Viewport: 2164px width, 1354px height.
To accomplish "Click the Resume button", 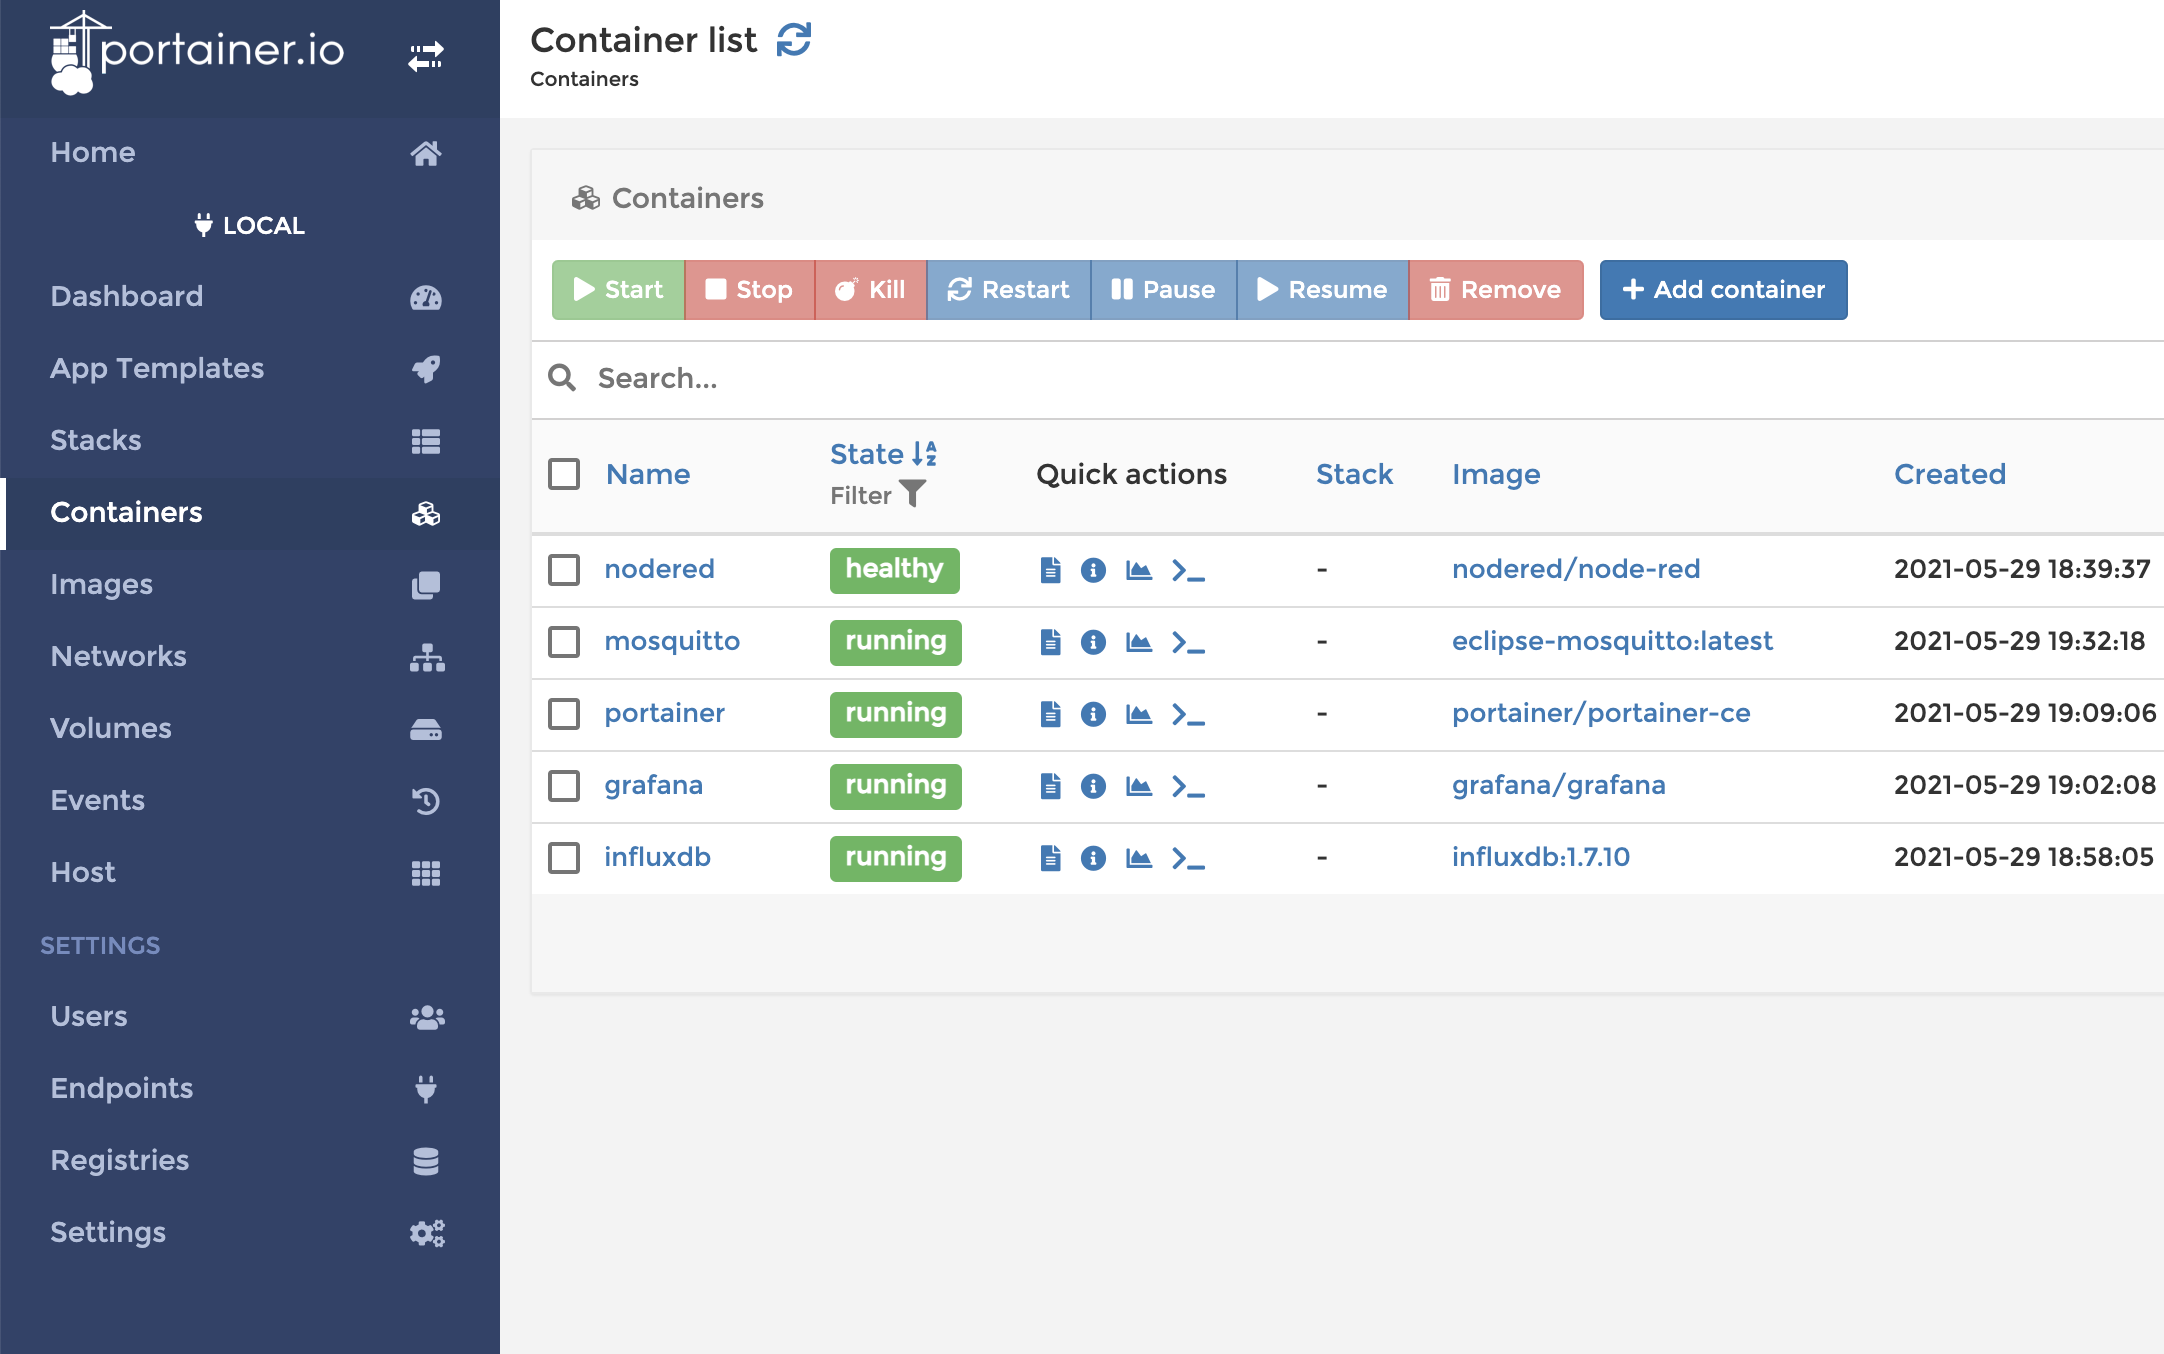I will click(1323, 290).
